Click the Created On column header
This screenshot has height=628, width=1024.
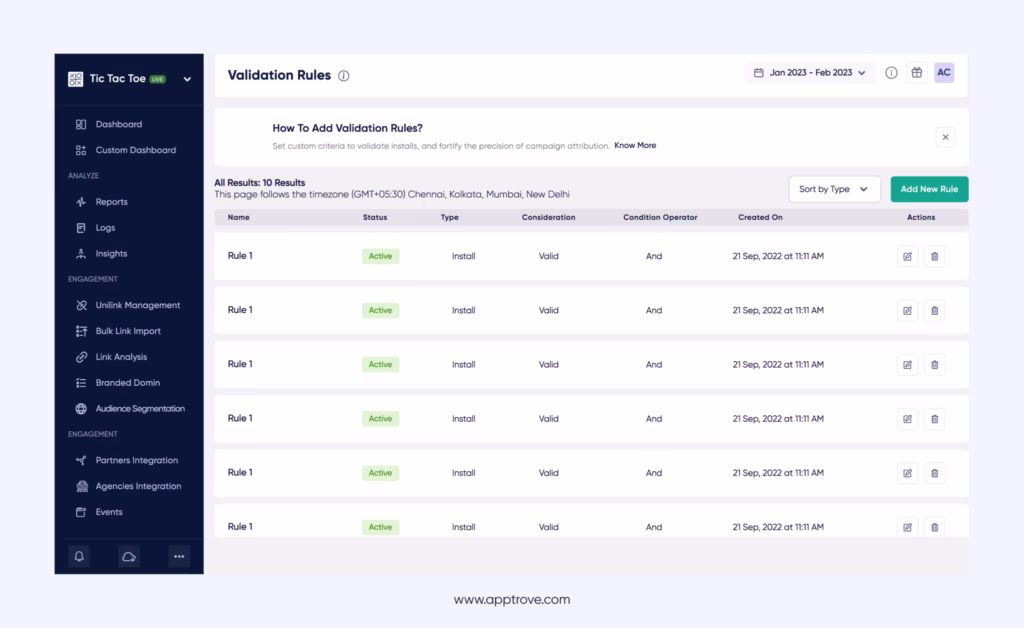coord(760,217)
